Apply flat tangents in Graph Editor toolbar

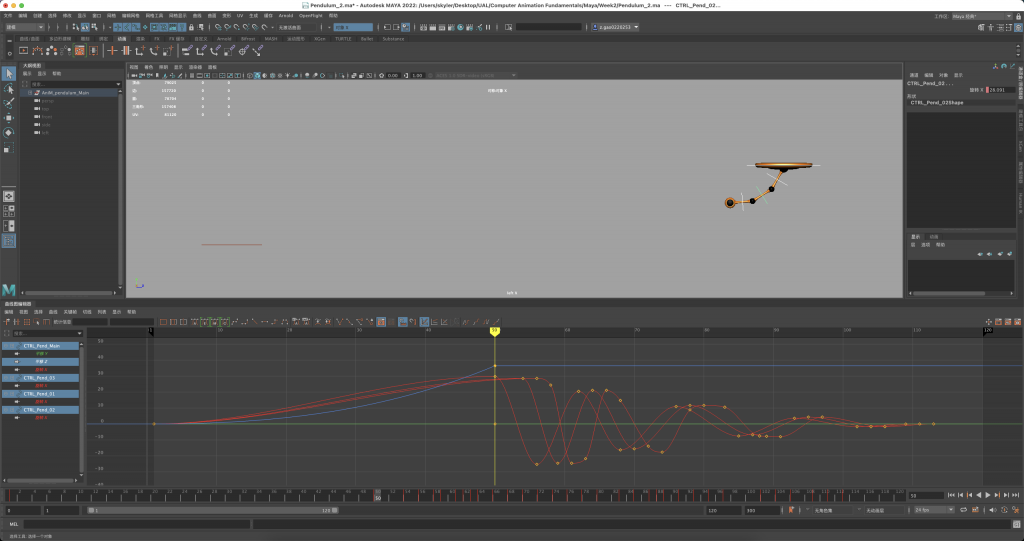[264, 321]
